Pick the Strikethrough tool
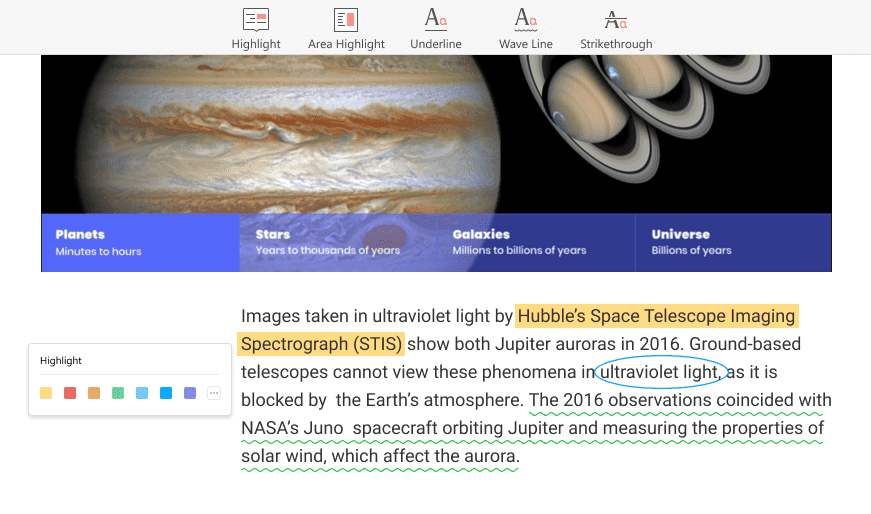 click(616, 29)
